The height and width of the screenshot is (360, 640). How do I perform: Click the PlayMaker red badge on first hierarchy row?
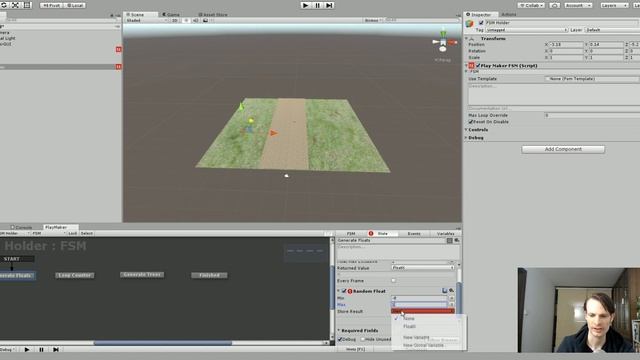118,49
